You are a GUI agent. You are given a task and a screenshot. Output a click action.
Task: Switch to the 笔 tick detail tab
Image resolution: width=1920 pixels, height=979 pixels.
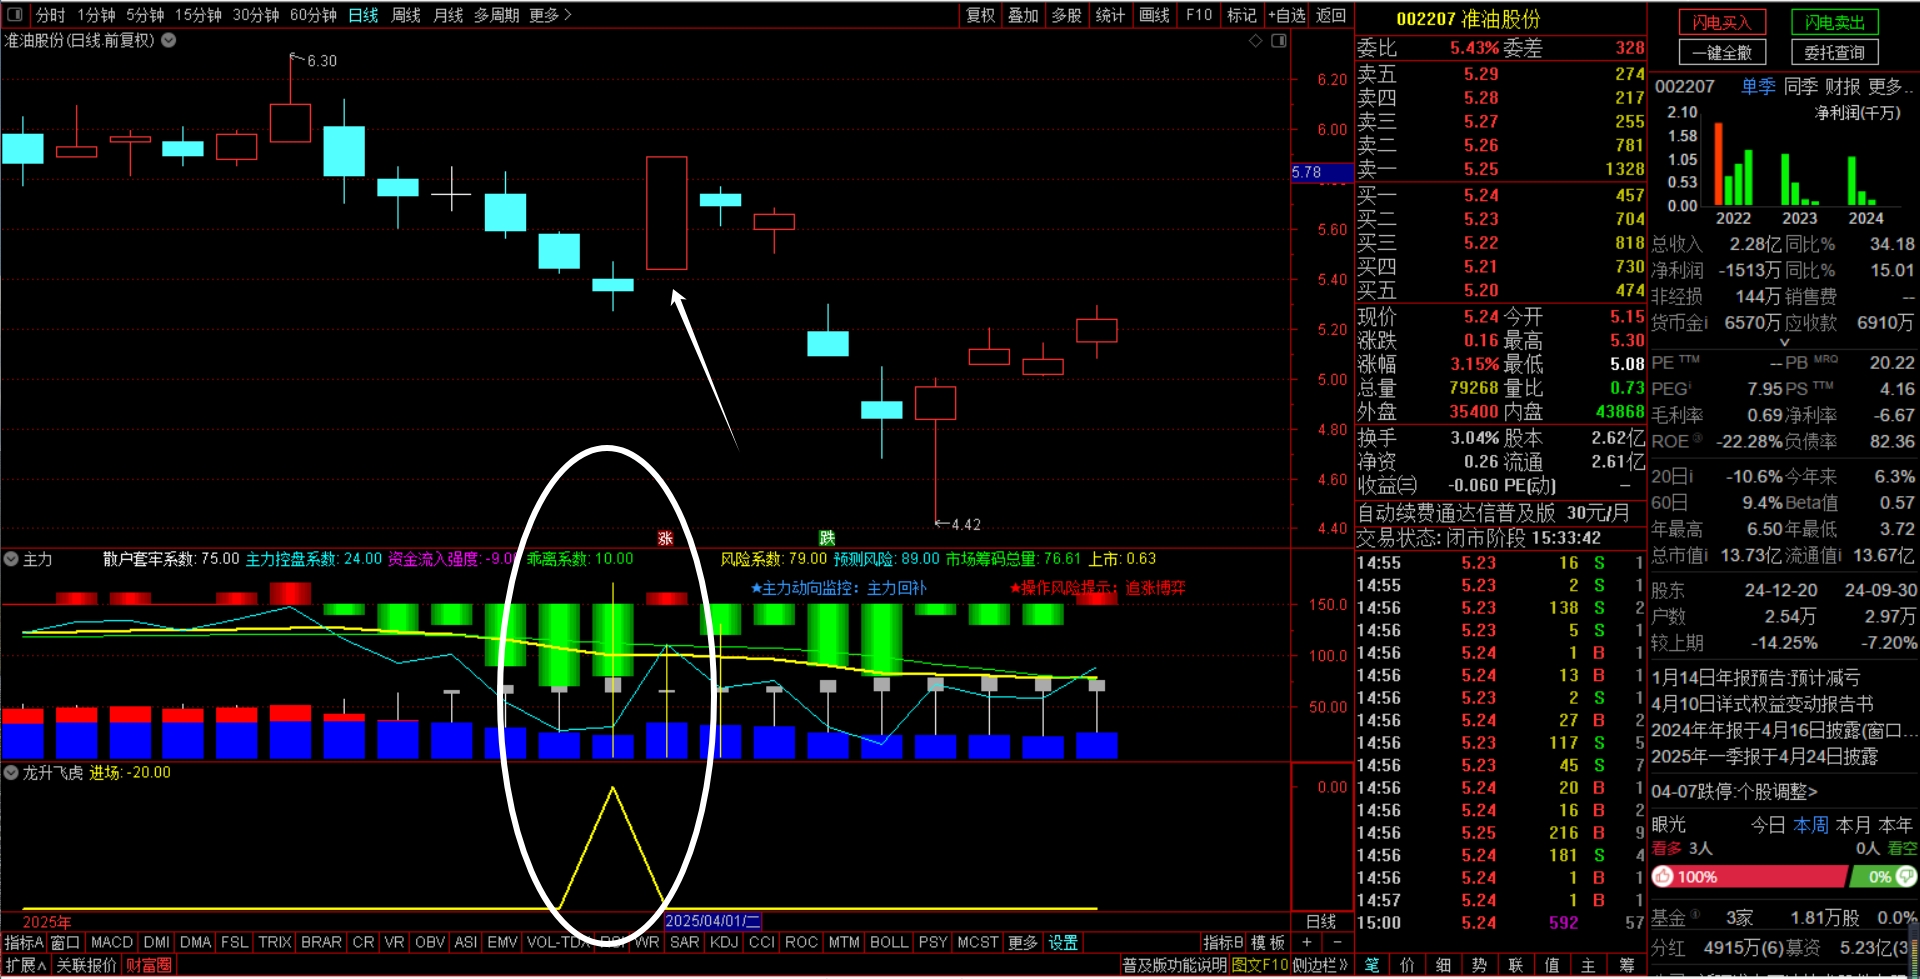click(x=1372, y=965)
